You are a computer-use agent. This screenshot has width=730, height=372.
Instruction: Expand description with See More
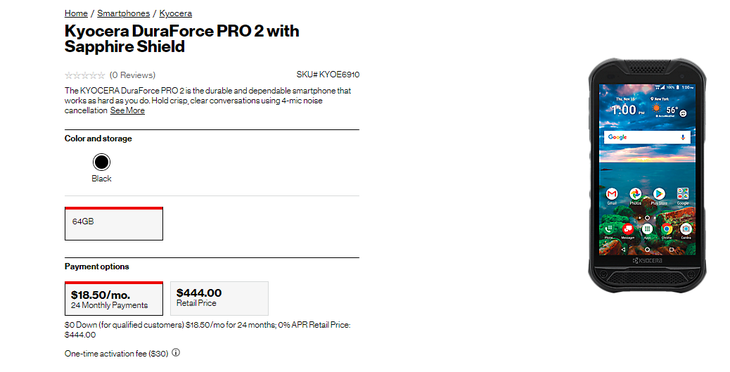(127, 110)
